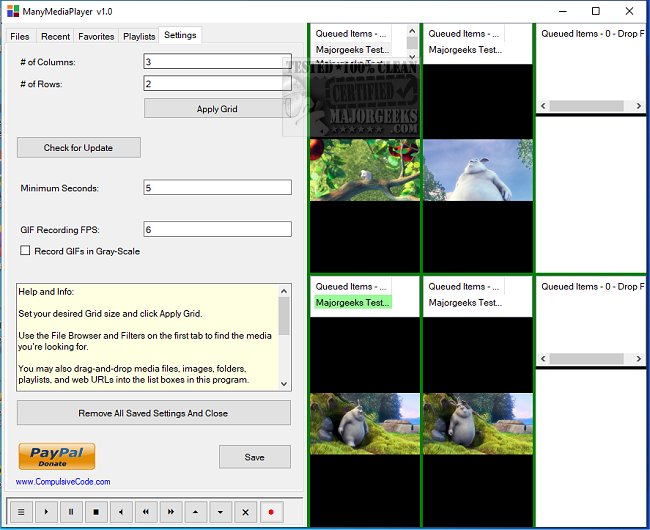The image size is (650, 530).
Task: Select Majorgeeks Test item in bottom-middle queue
Action: point(465,303)
